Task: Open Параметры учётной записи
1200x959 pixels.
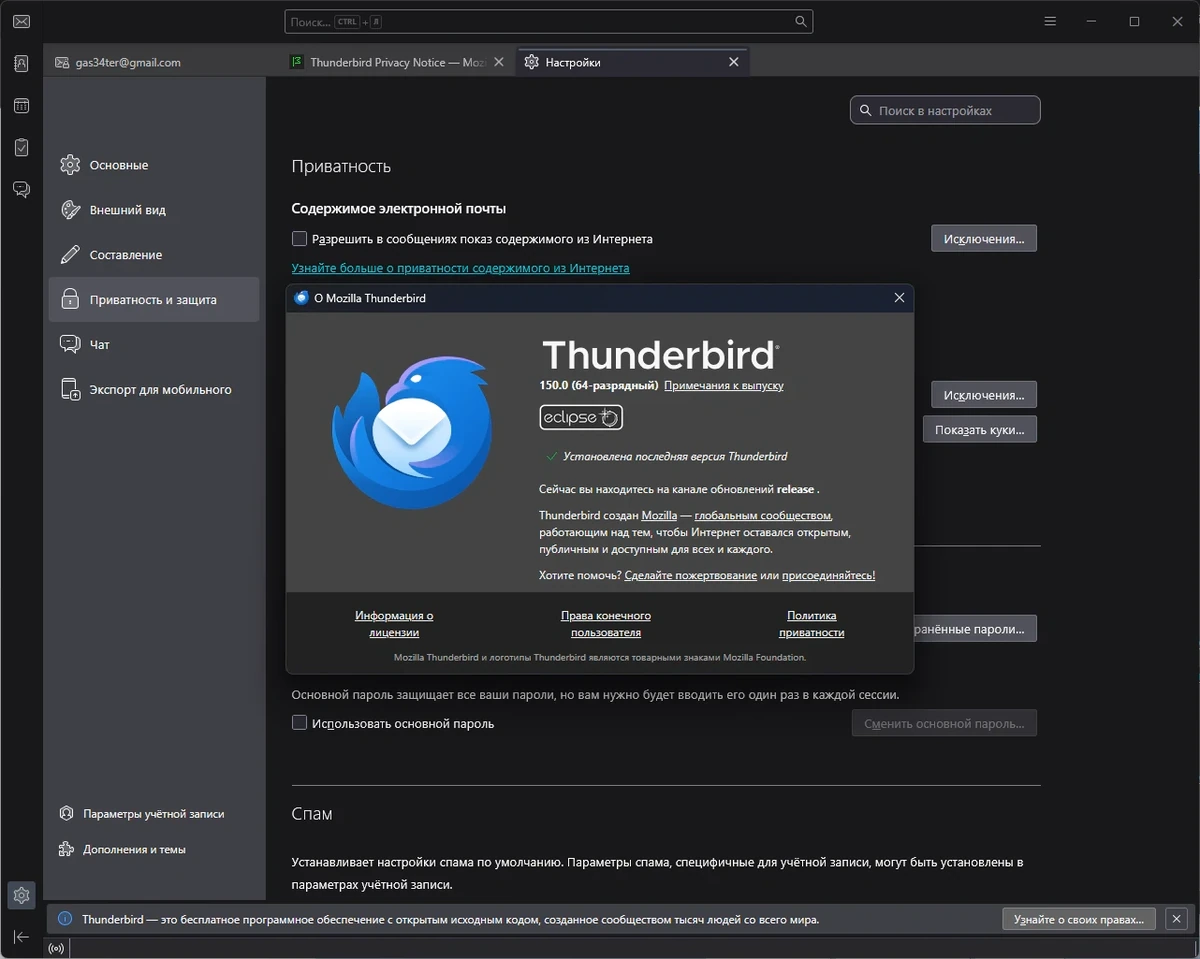Action: click(142, 814)
